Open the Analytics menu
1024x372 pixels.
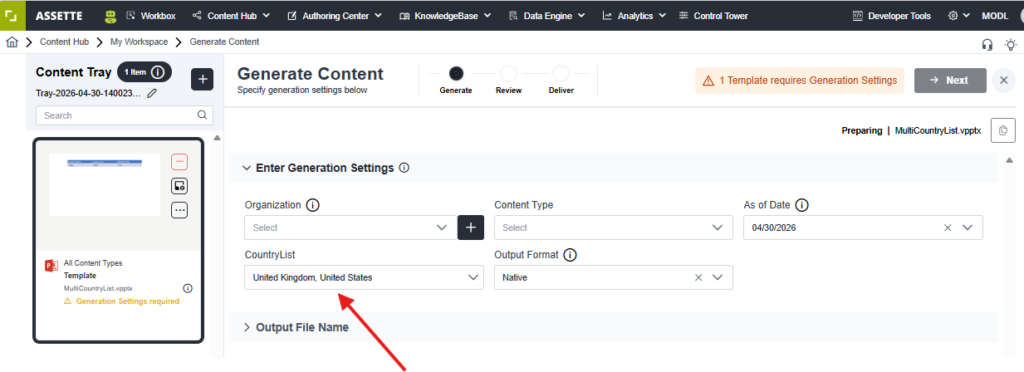click(x=633, y=16)
